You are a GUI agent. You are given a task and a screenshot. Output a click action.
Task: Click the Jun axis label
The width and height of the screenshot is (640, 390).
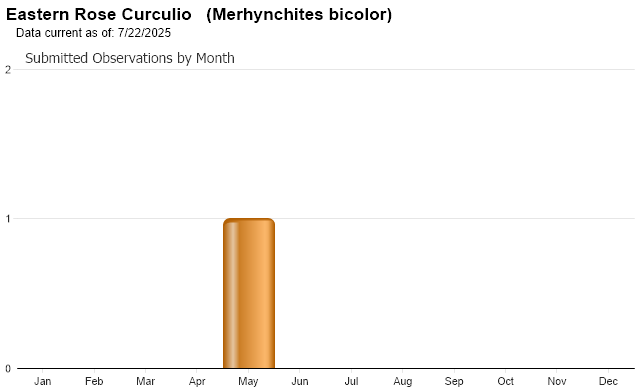point(300,381)
